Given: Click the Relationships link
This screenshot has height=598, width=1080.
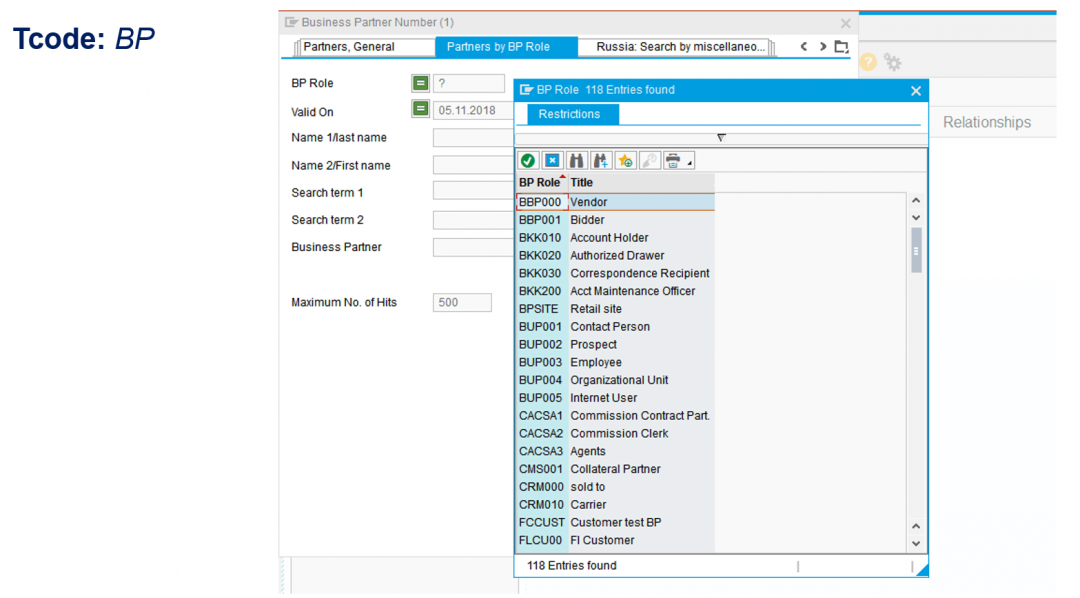Looking at the screenshot, I should 986,122.
